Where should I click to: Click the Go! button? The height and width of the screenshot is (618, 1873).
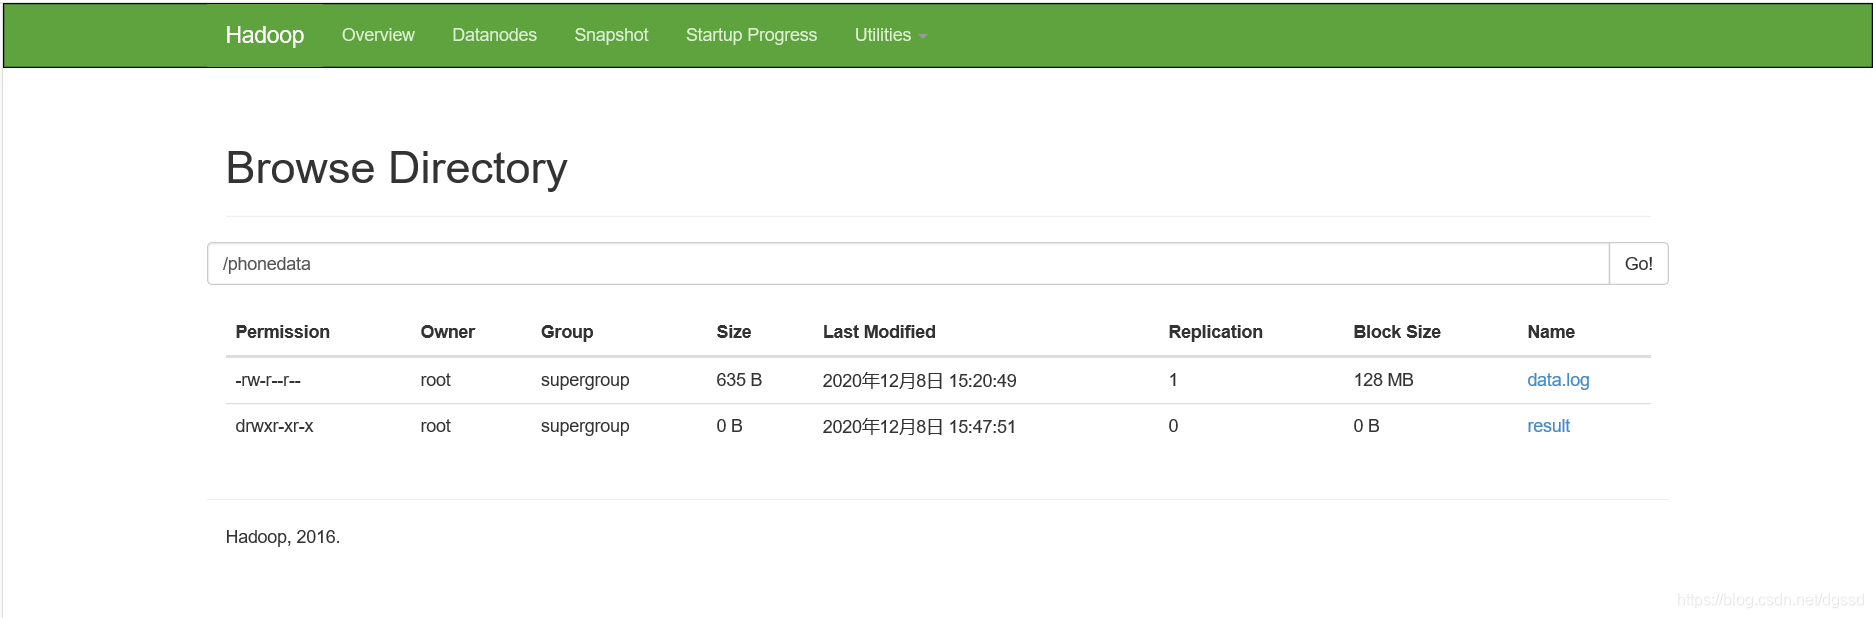point(1638,264)
